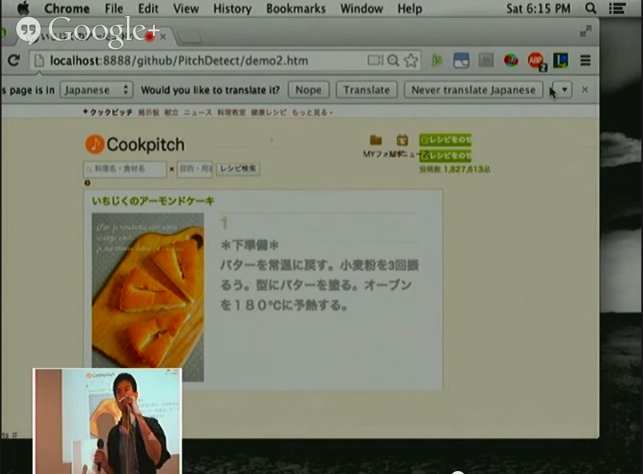The height and width of the screenshot is (474, 643).
Task: Click the Cookpitch logo
Action: (135, 145)
